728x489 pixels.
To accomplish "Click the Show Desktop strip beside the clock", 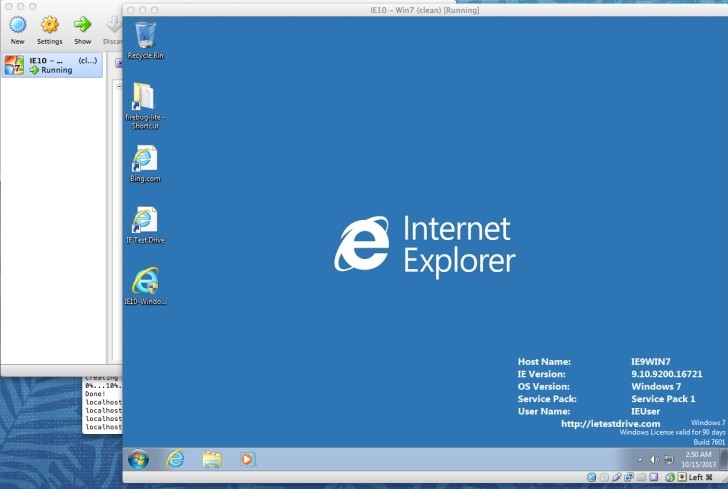I will (724, 459).
